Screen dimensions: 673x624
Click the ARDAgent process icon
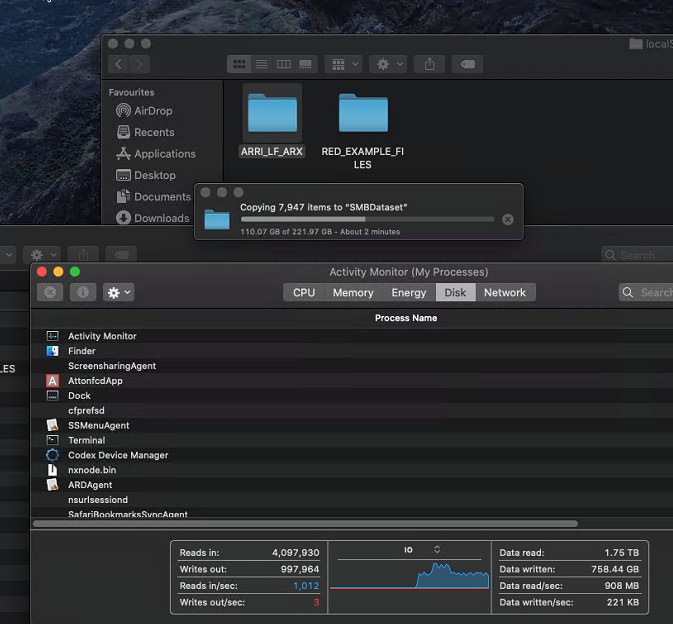point(52,485)
